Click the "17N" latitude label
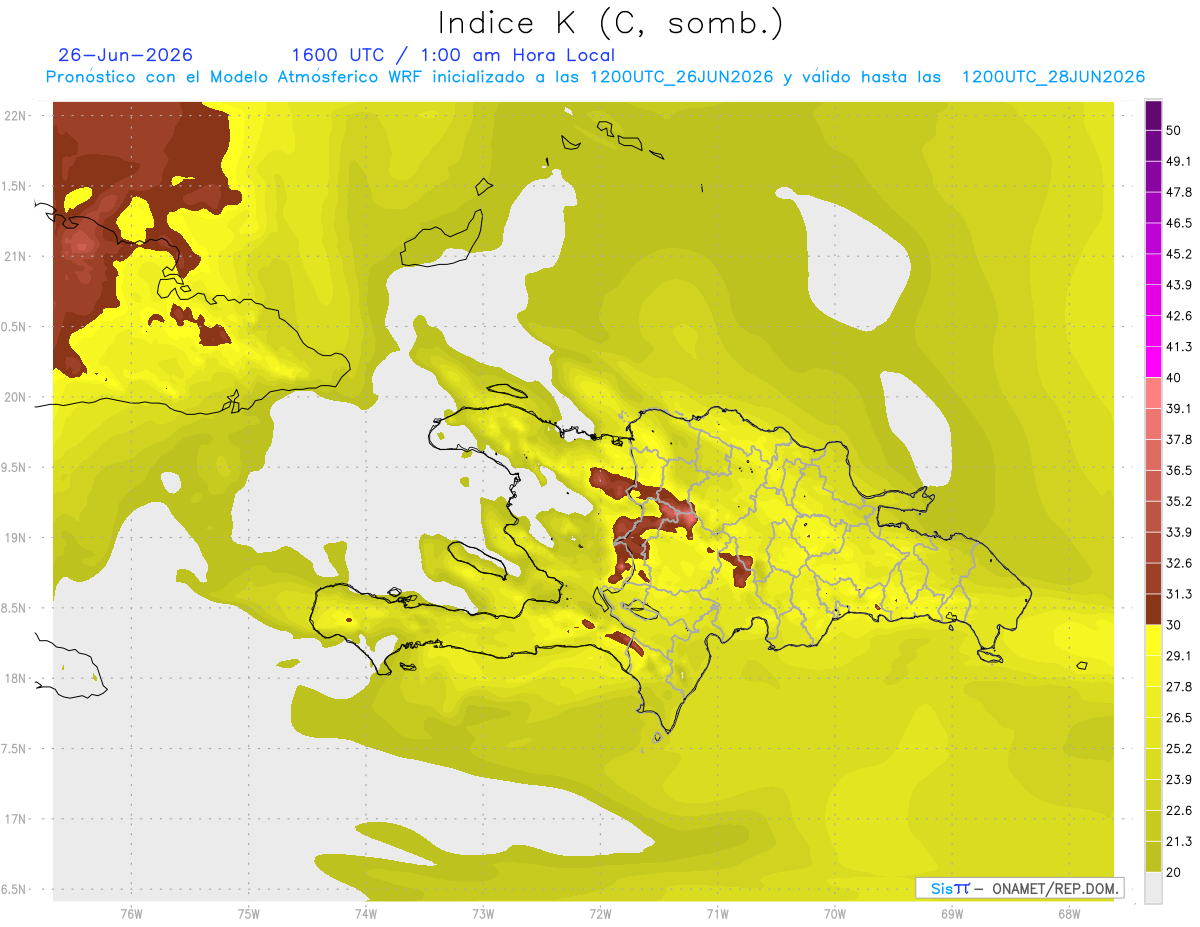Viewport: 1200px width, 927px height. [x=15, y=819]
